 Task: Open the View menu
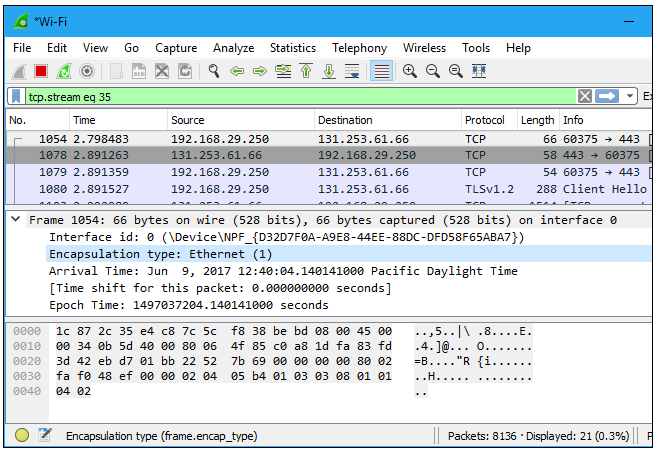point(95,48)
